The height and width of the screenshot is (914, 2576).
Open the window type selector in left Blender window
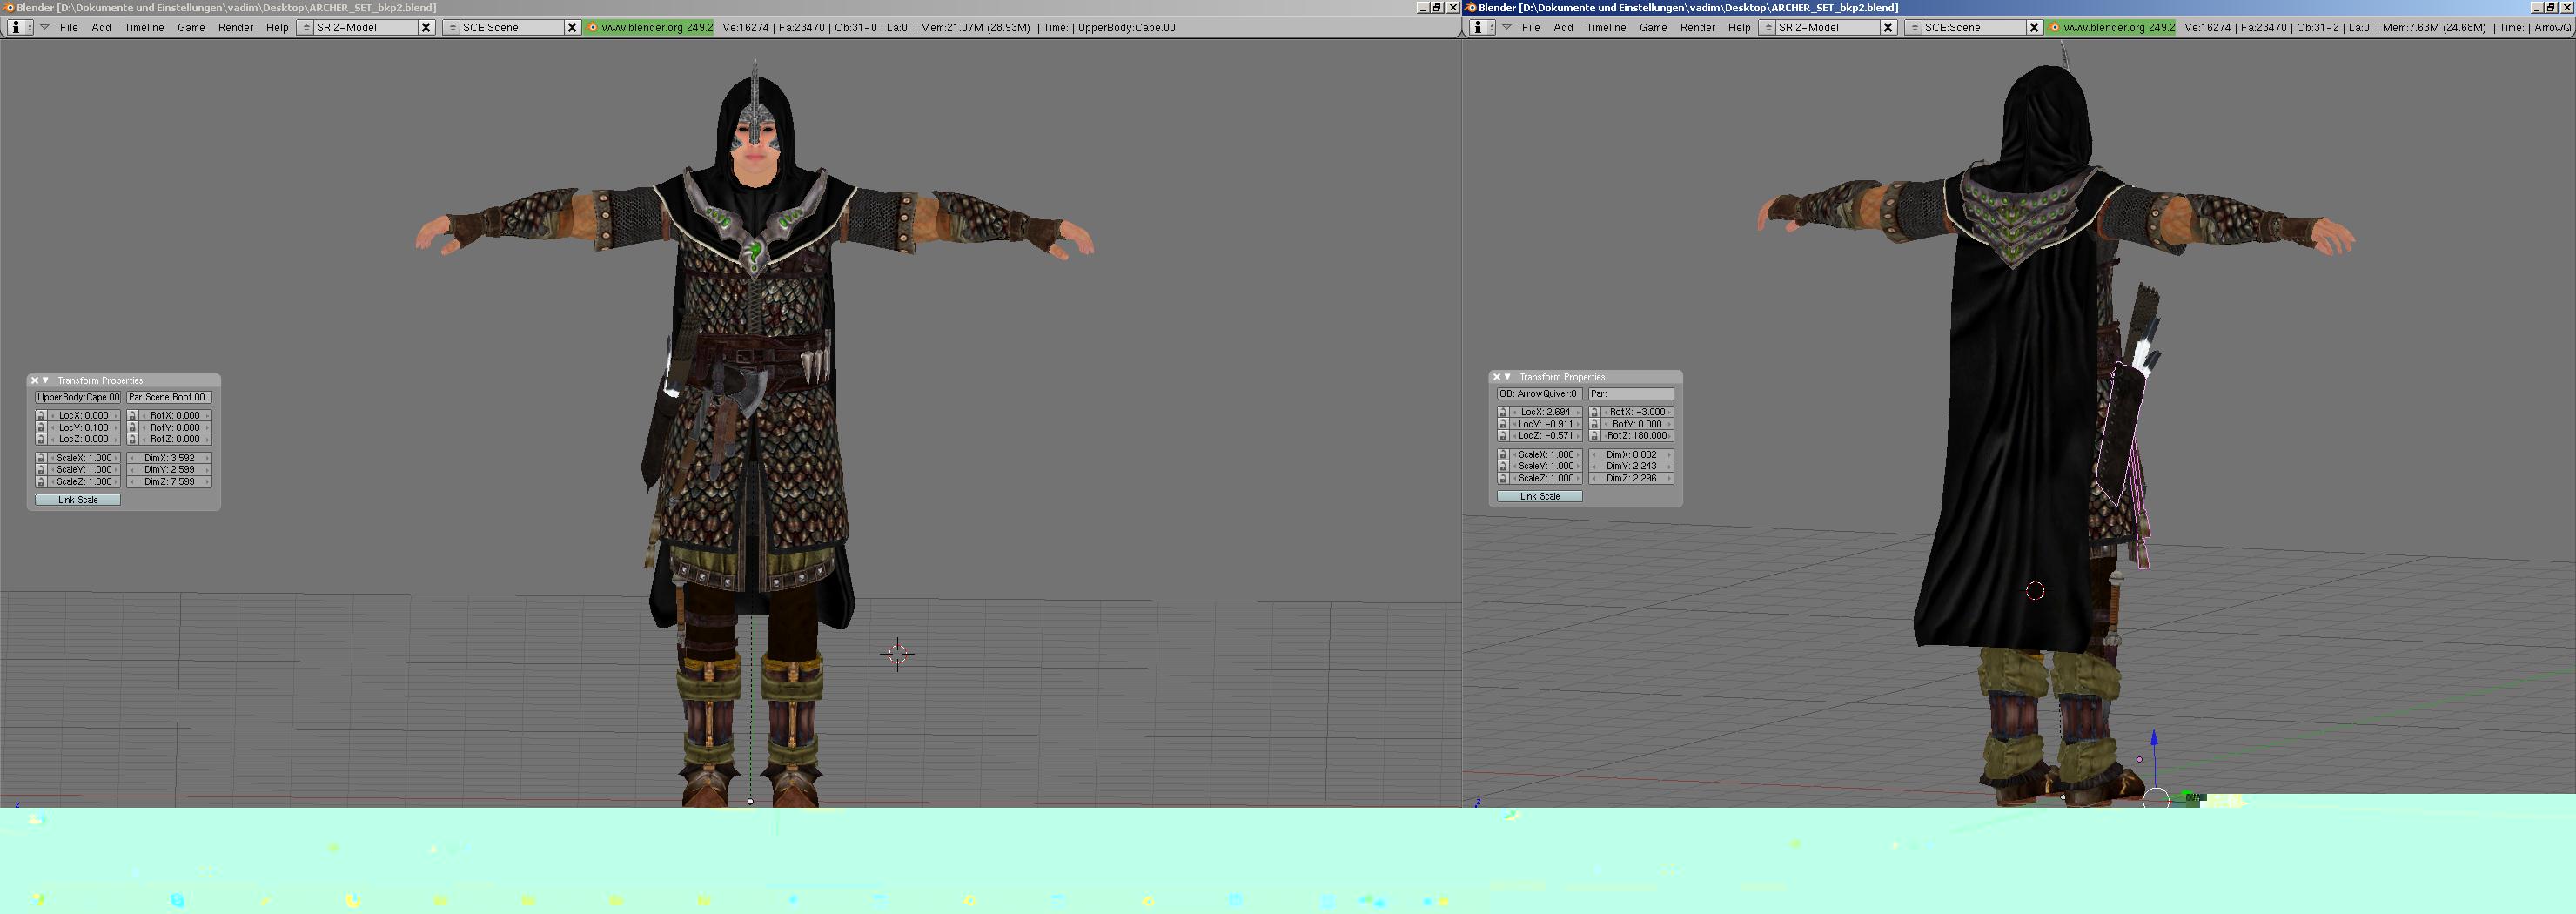point(18,28)
